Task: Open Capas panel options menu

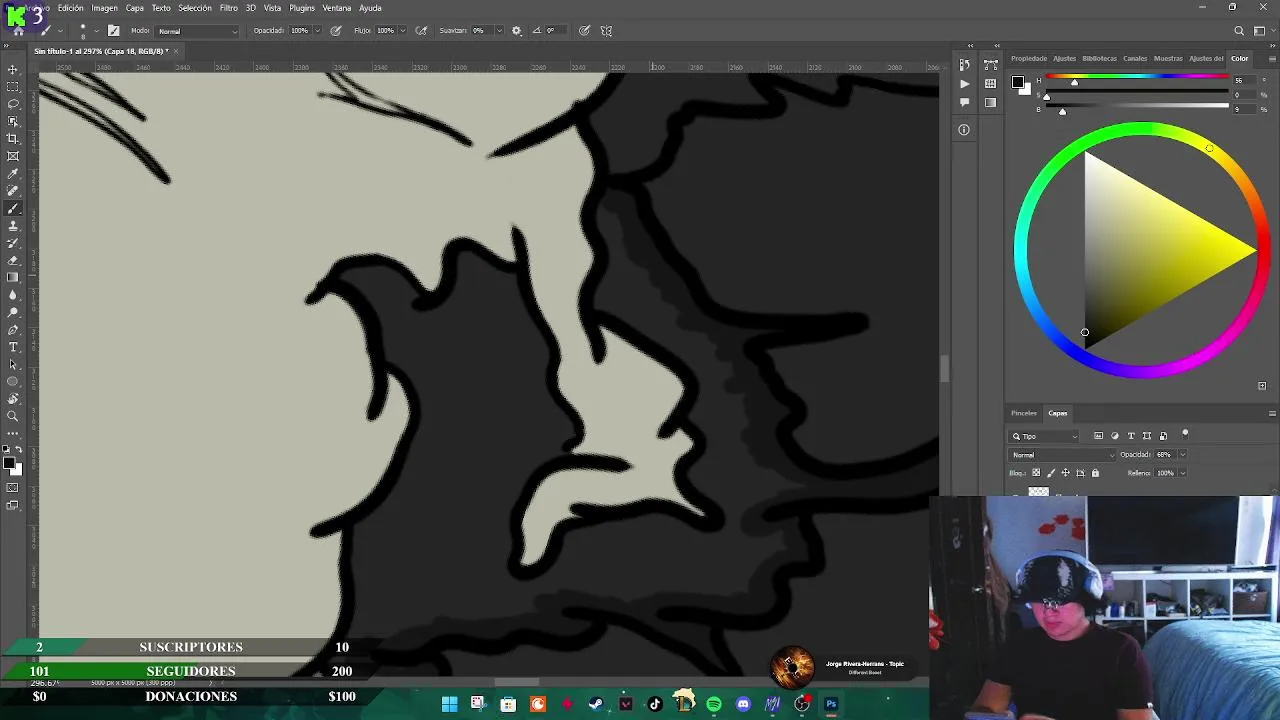Action: [x=1272, y=413]
